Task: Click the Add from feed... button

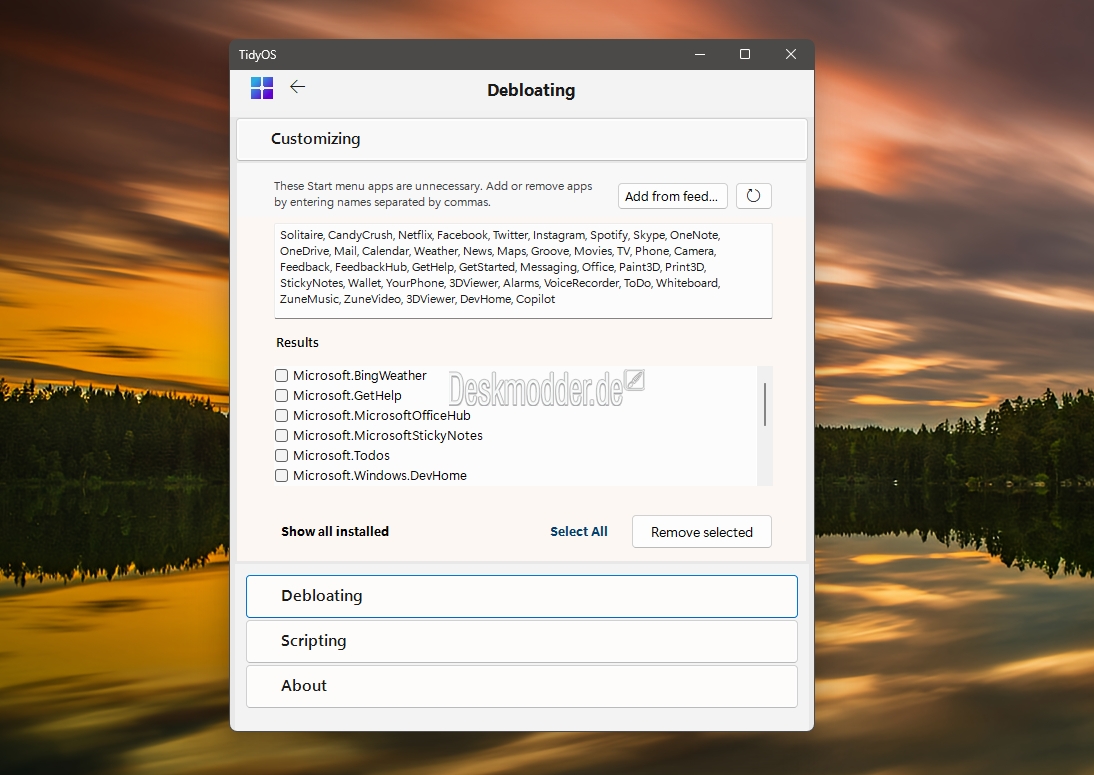Action: click(x=673, y=196)
